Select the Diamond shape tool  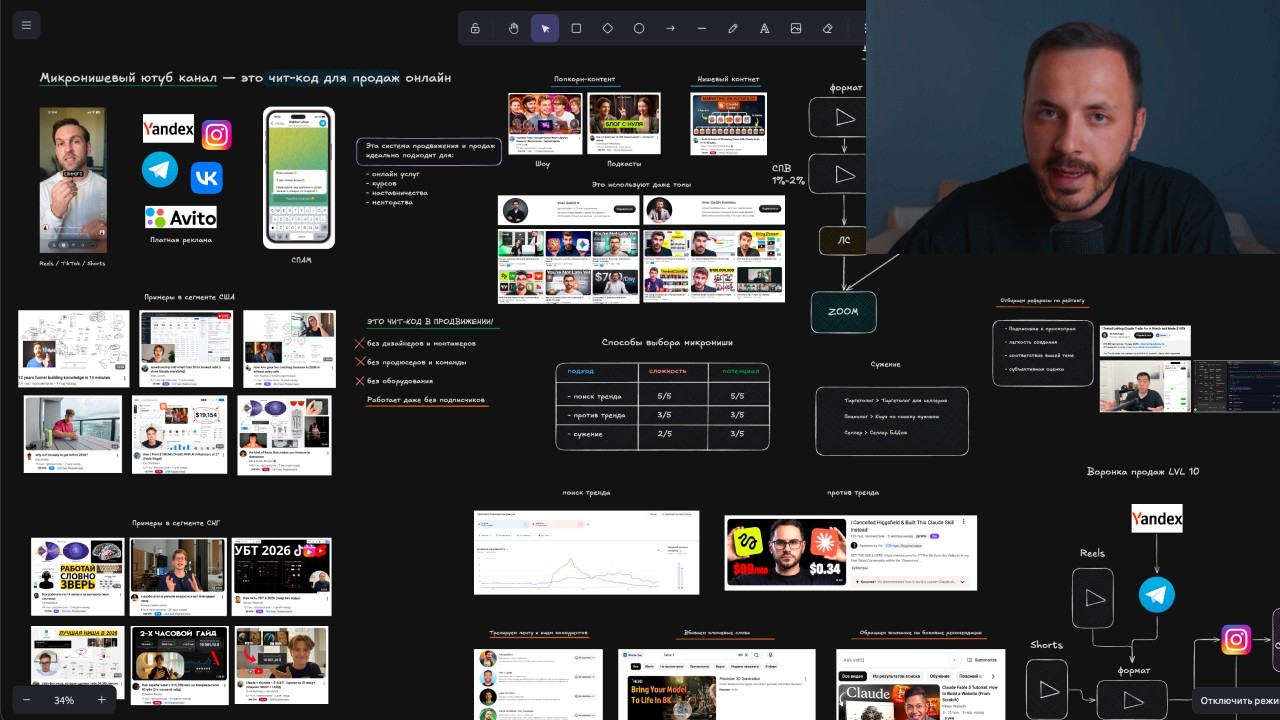point(607,28)
